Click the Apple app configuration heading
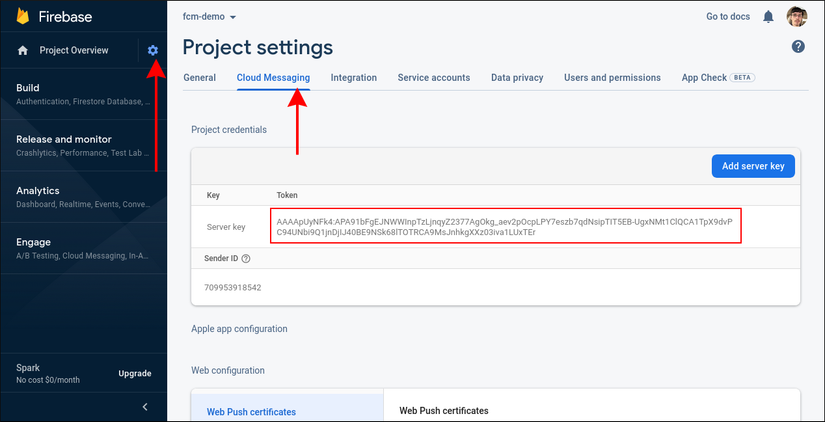The width and height of the screenshot is (825, 422). pyautogui.click(x=239, y=329)
